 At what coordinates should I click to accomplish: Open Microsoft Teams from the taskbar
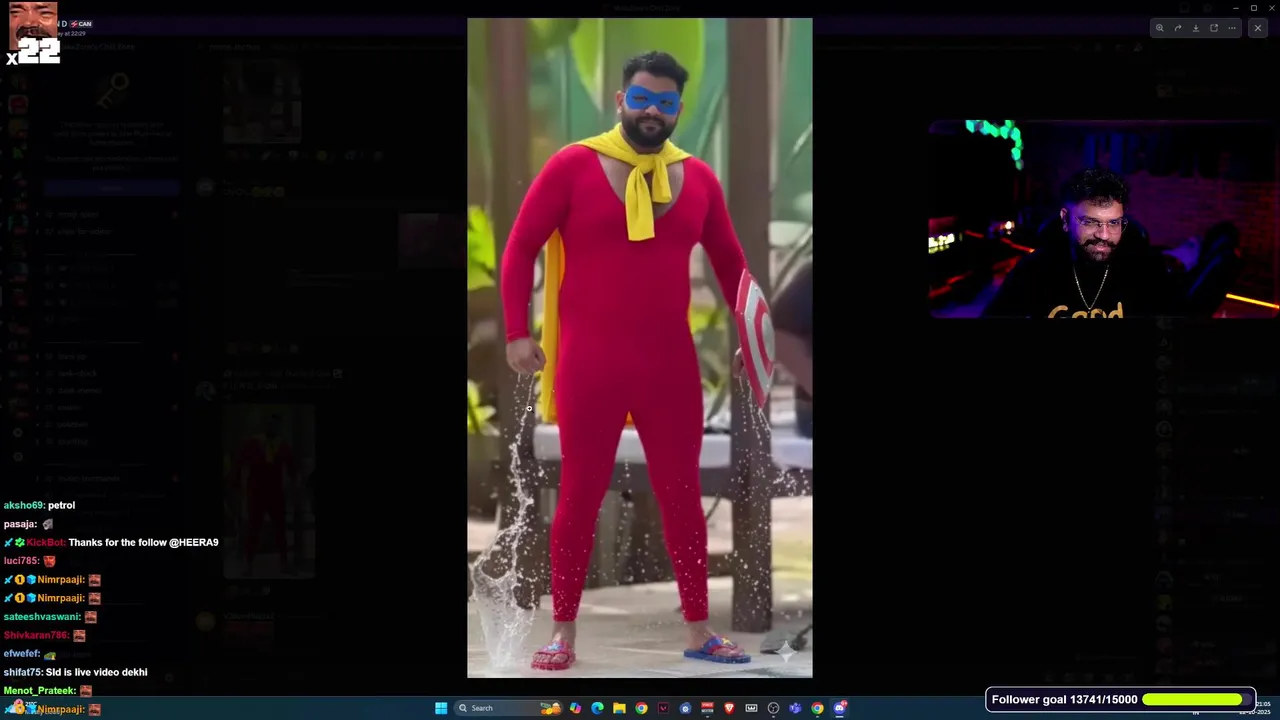pyautogui.click(x=795, y=708)
